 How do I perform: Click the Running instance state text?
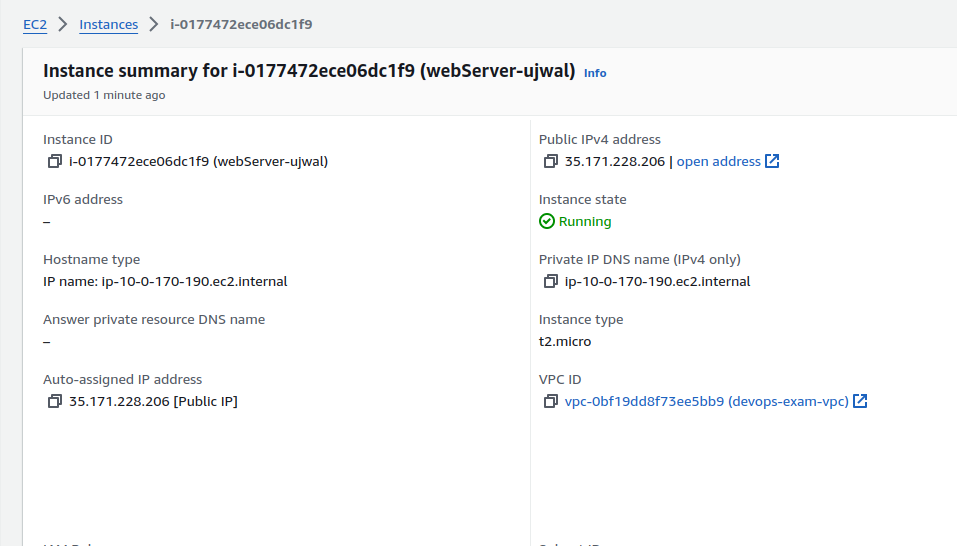(585, 221)
